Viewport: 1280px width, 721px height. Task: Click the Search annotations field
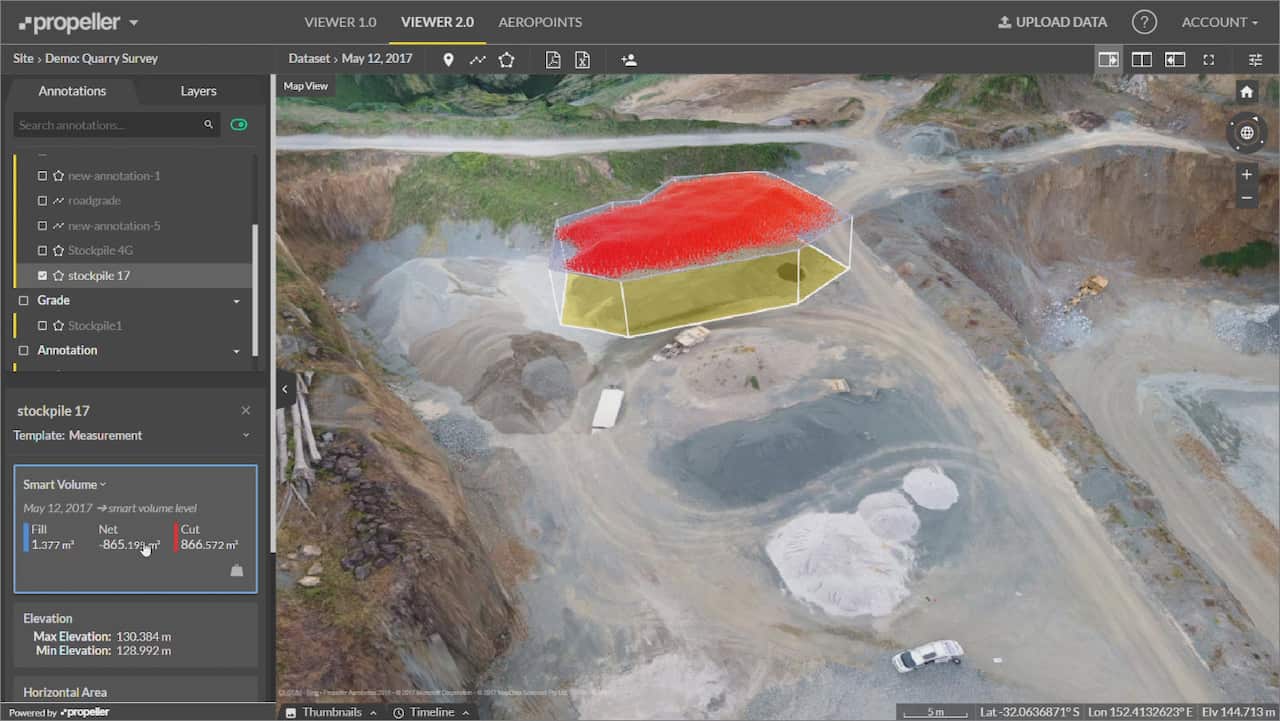pos(108,125)
